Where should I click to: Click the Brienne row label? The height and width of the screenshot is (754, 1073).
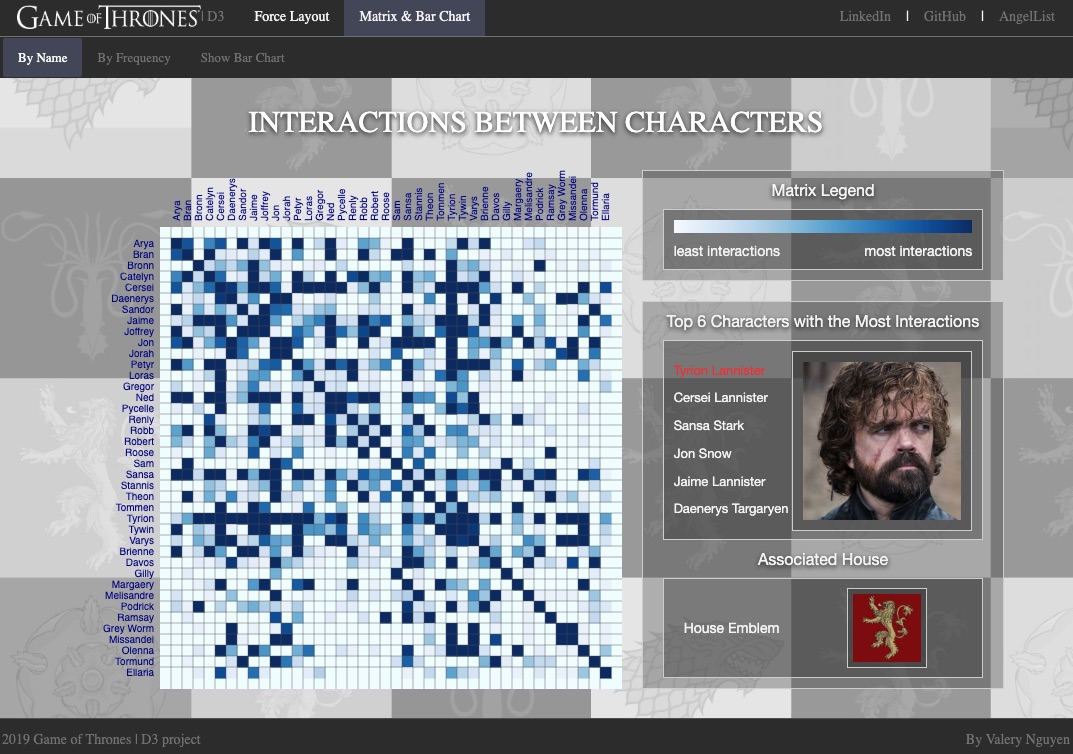[x=137, y=551]
